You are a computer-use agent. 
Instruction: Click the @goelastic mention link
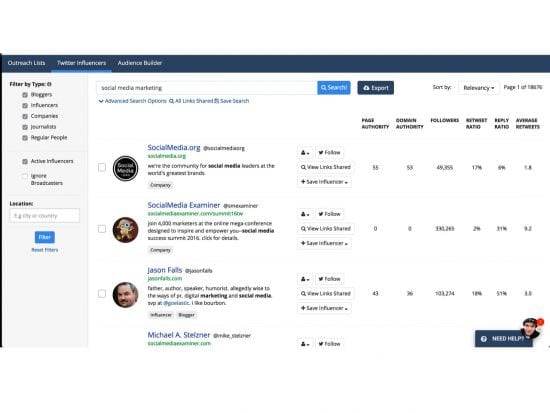pyautogui.click(x=176, y=303)
